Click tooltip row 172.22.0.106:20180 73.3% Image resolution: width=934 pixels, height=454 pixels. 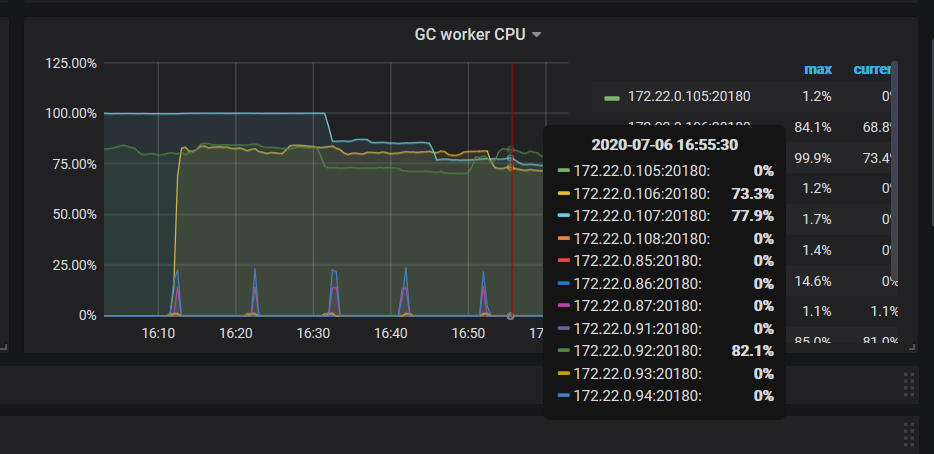[x=665, y=194]
